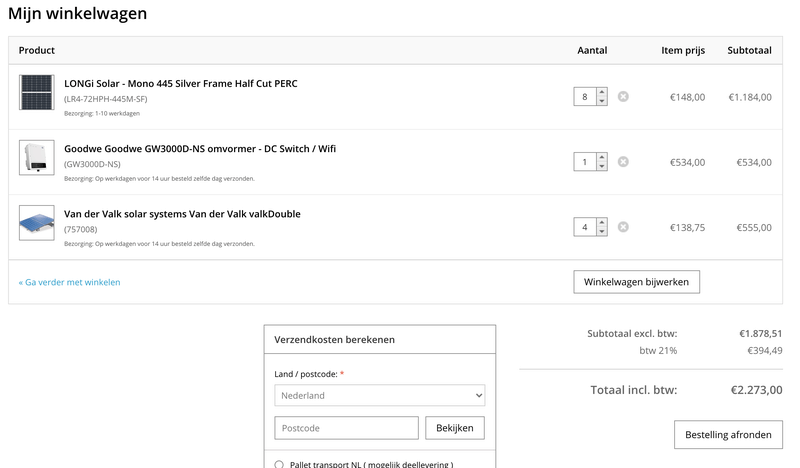This screenshot has height=468, width=800.
Task: Click the €148,00 item price
Action: tap(687, 97)
